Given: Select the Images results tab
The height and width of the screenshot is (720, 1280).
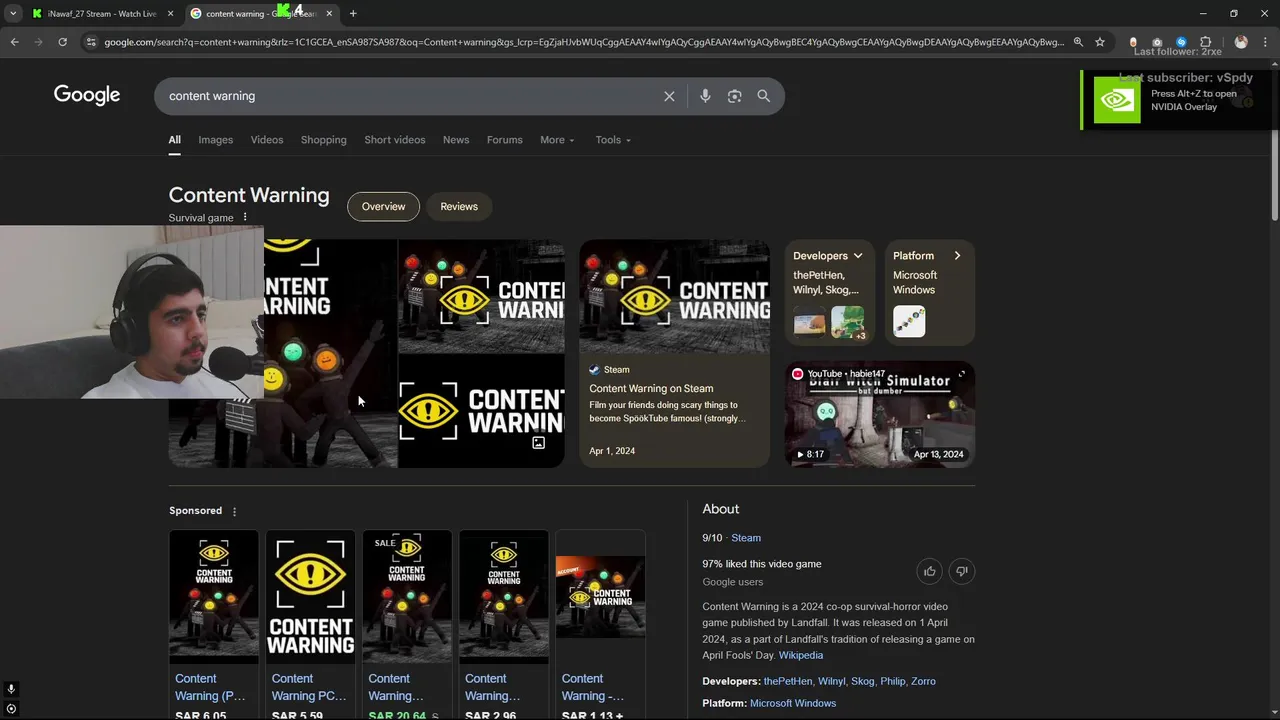Looking at the screenshot, I should (215, 140).
